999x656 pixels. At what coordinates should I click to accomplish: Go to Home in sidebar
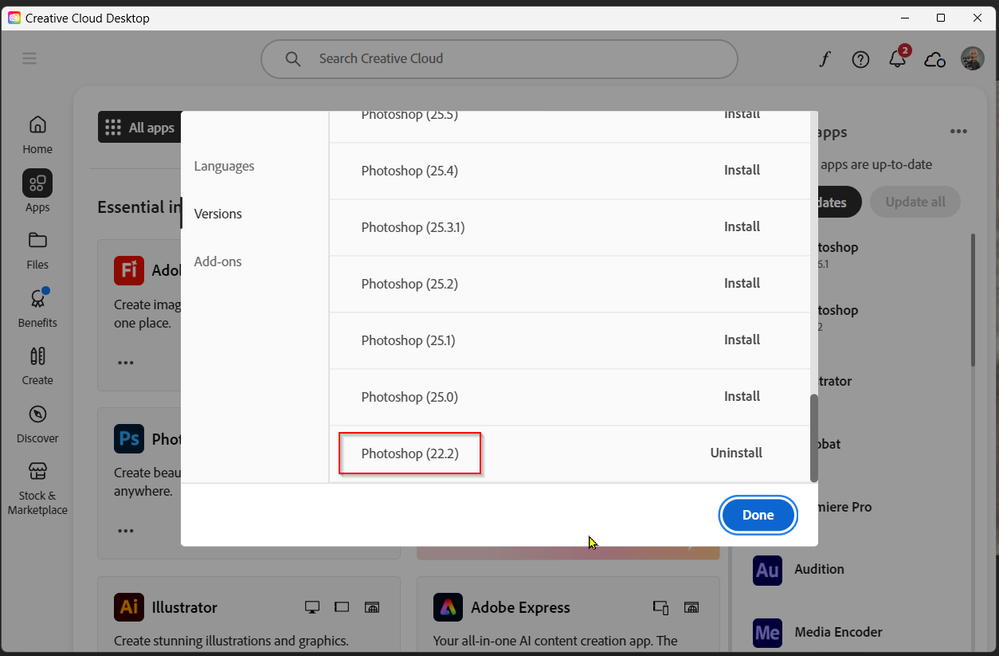pos(38,135)
